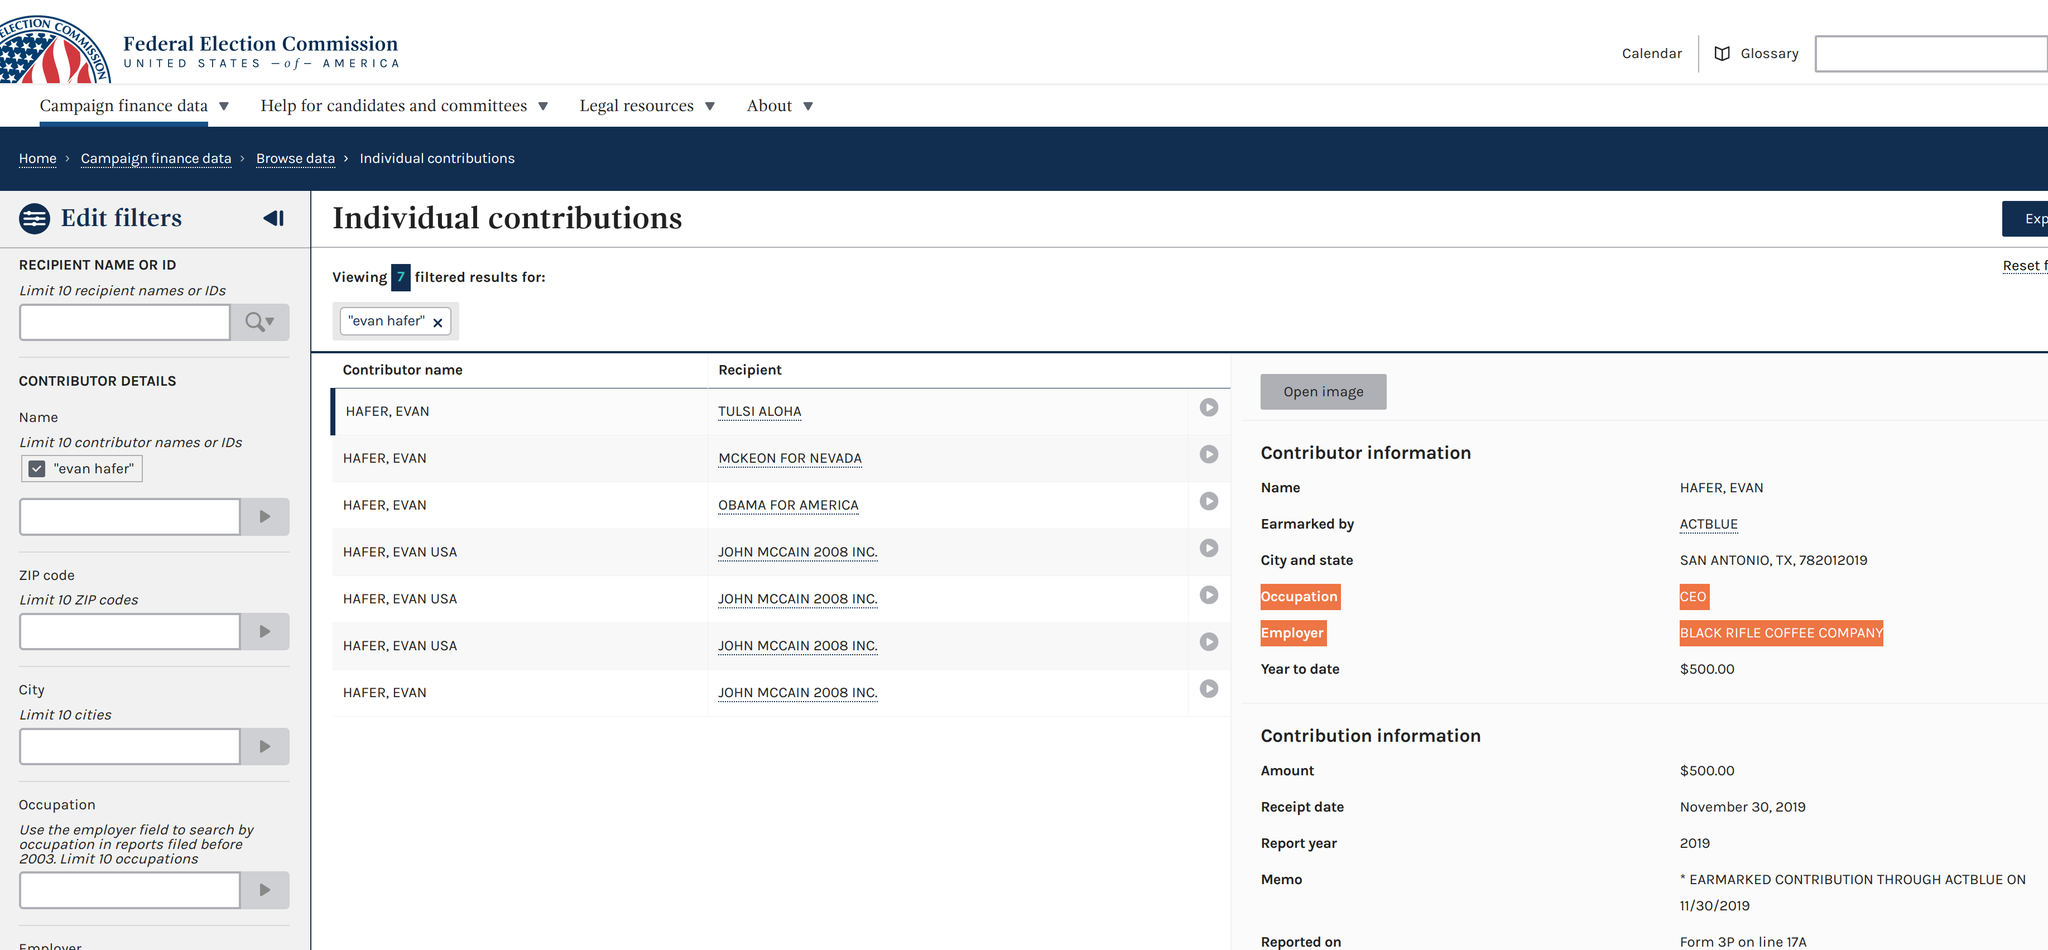
Task: Click the Occupation input field
Action: [x=130, y=890]
